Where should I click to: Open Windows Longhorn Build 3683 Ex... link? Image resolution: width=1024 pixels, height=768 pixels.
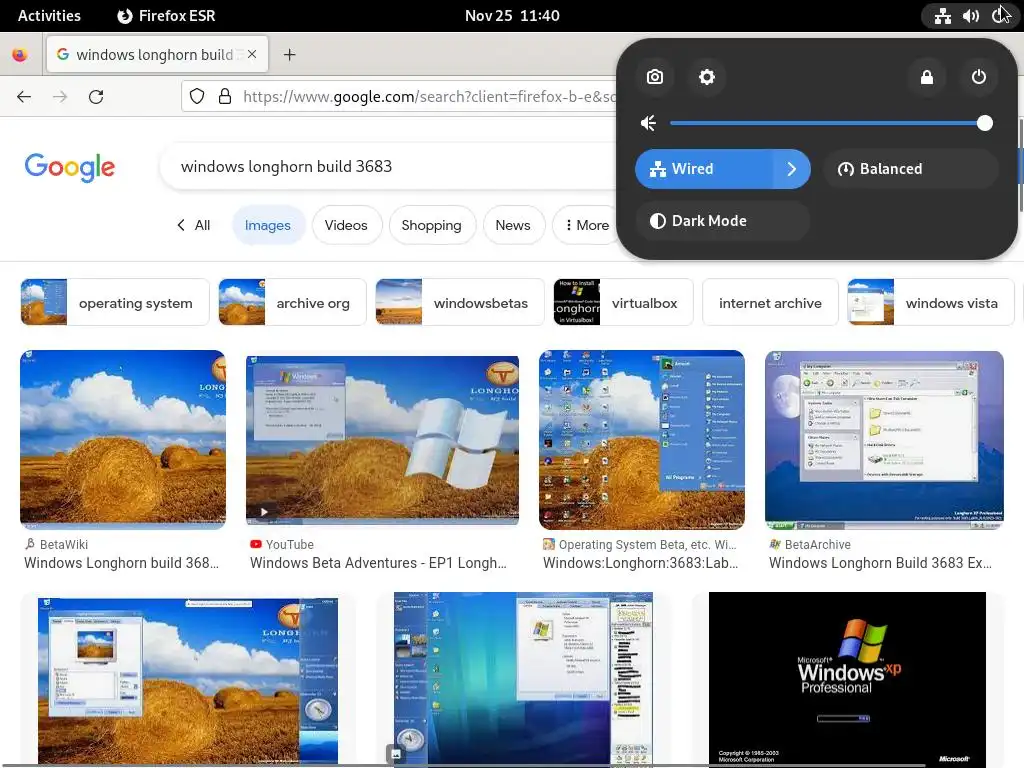(x=880, y=563)
